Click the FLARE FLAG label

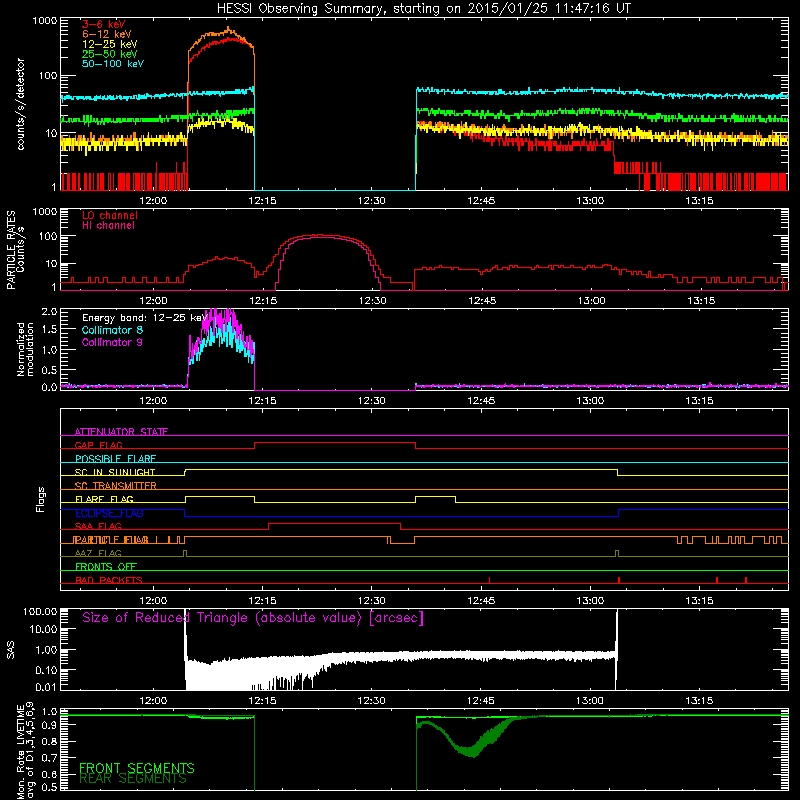104,499
